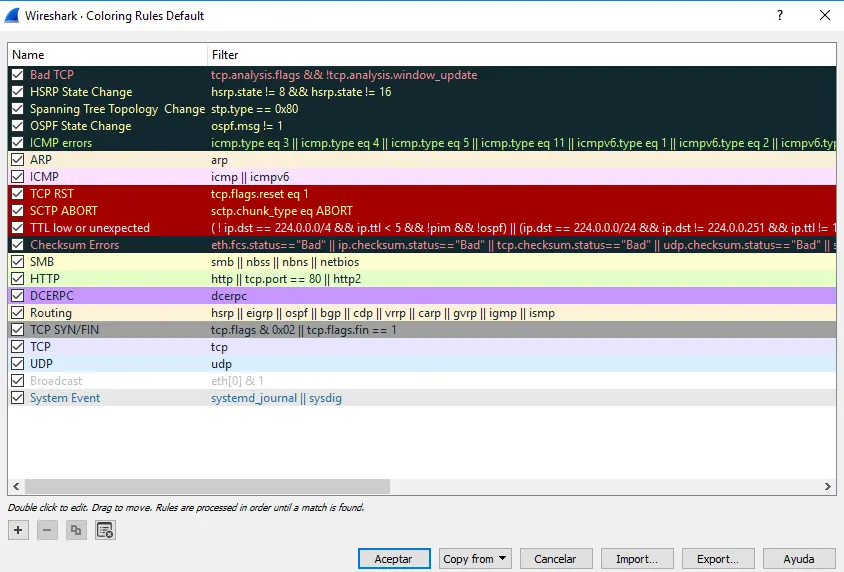Click filter 'smb || nbss || nbns || netbios'
This screenshot has width=844, height=572.
click(x=285, y=262)
